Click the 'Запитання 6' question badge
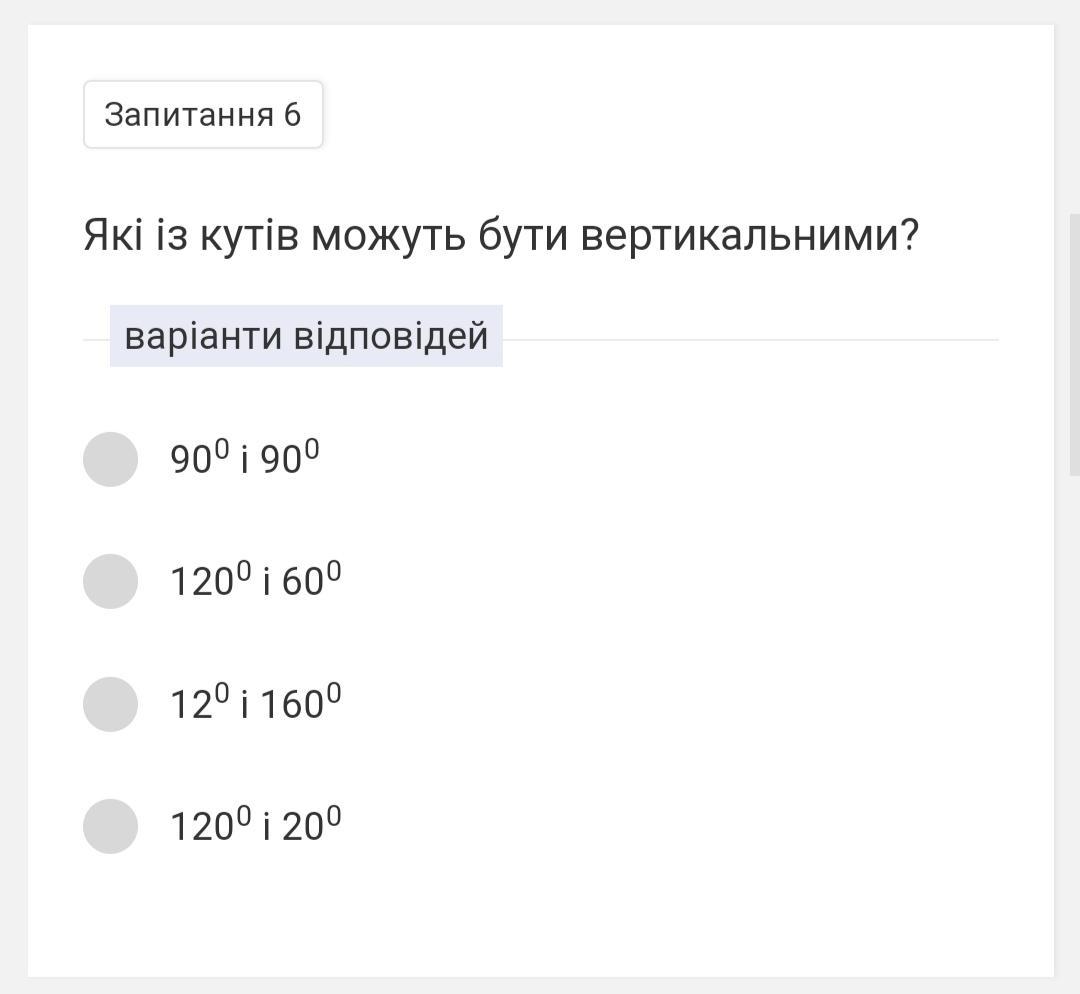 coord(203,115)
